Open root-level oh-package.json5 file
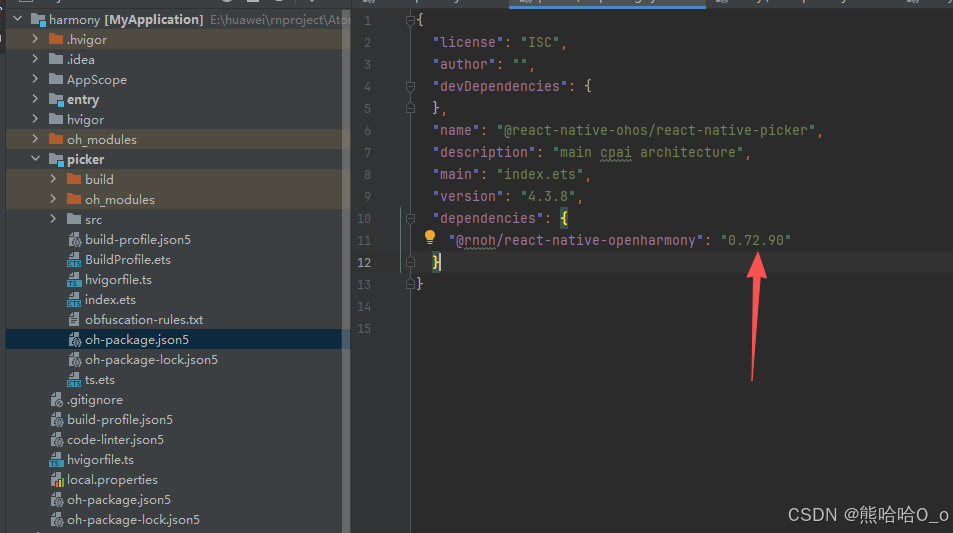 coord(119,500)
